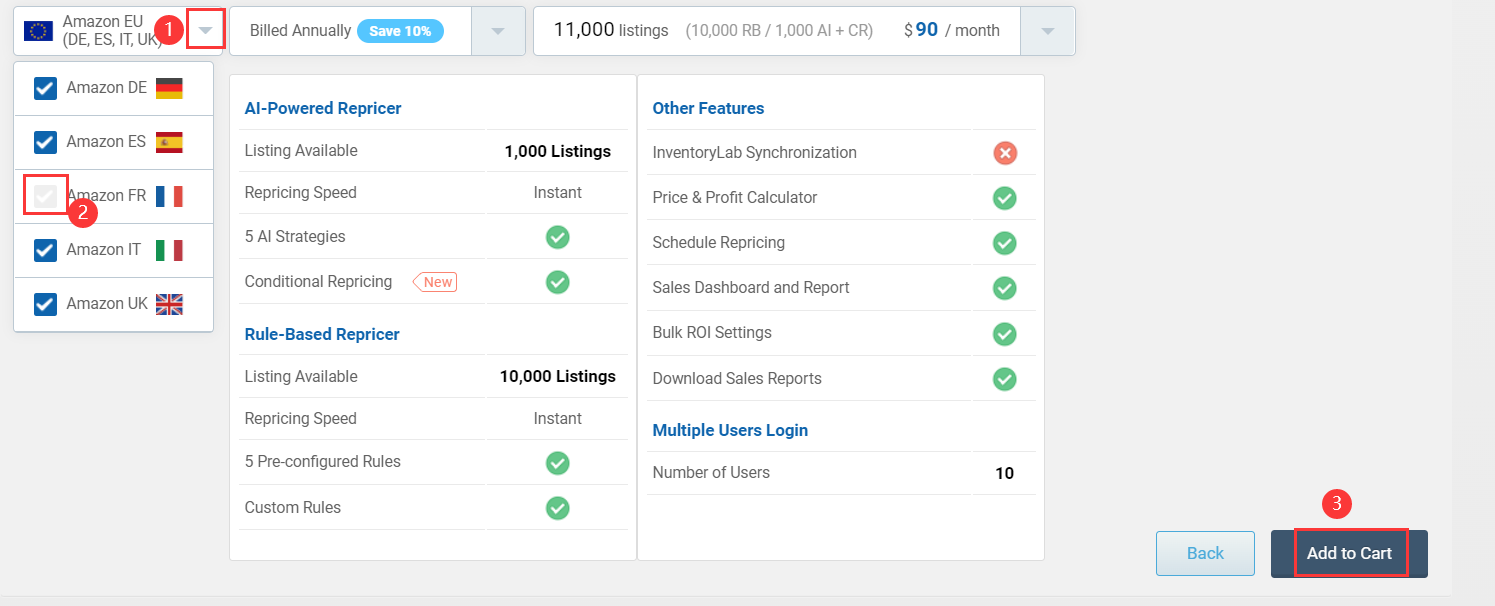The height and width of the screenshot is (606, 1495).
Task: Click the Number of Users value 10
Action: point(1005,473)
